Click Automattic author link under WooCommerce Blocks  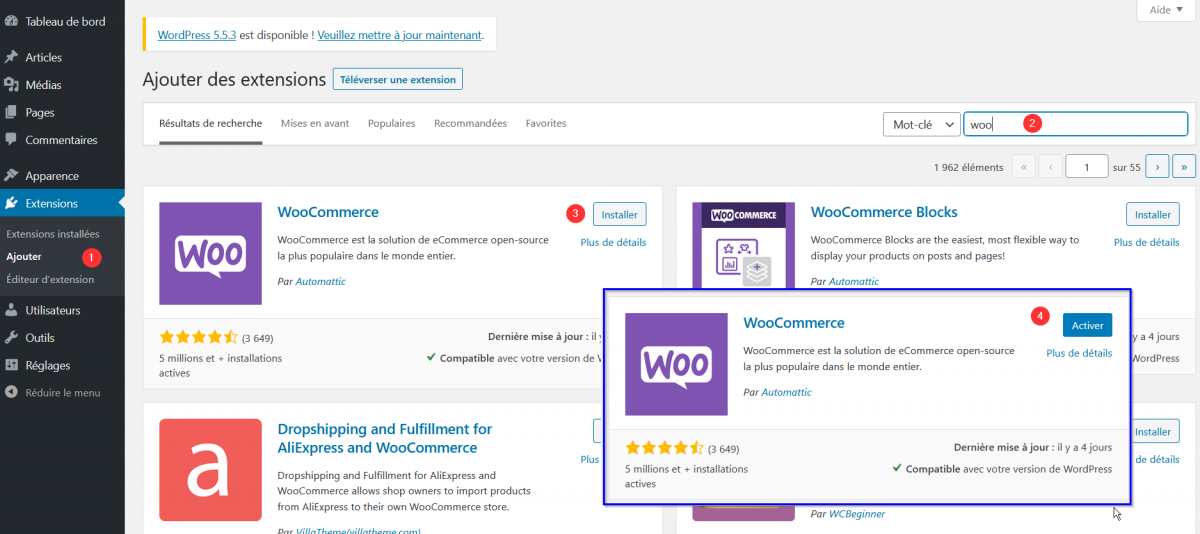click(854, 281)
